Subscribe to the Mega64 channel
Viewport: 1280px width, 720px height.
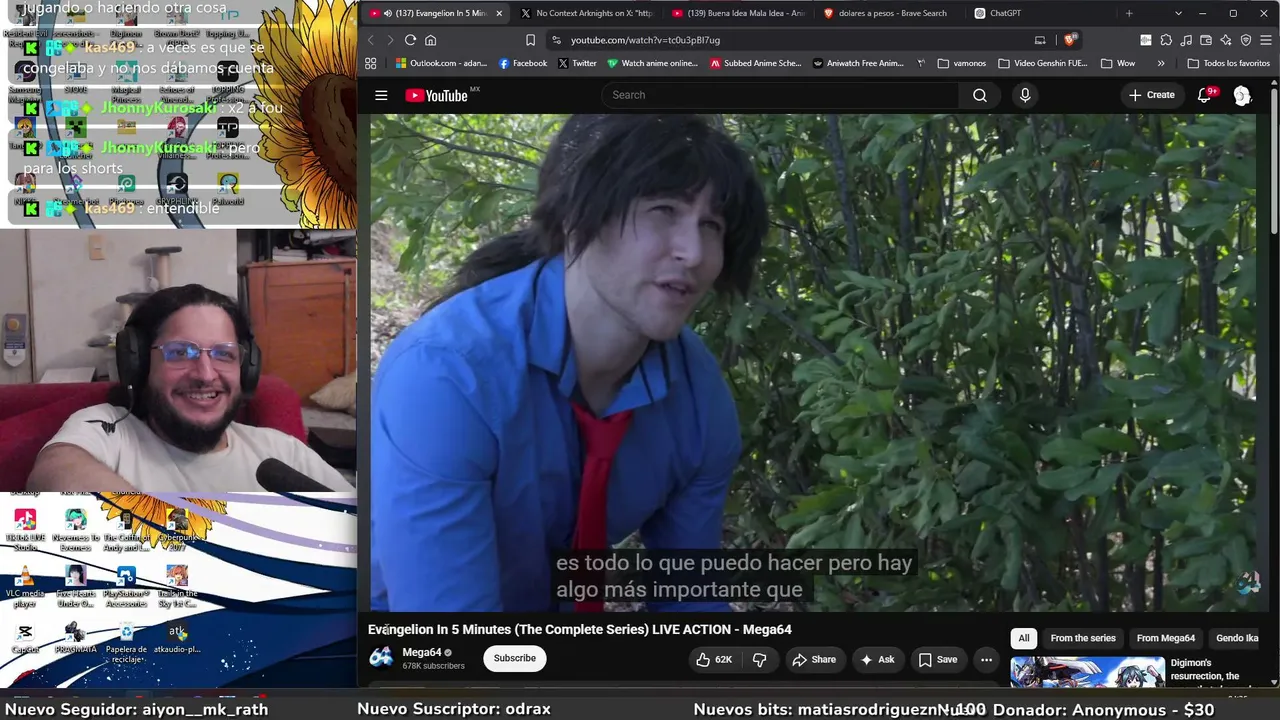(515, 658)
